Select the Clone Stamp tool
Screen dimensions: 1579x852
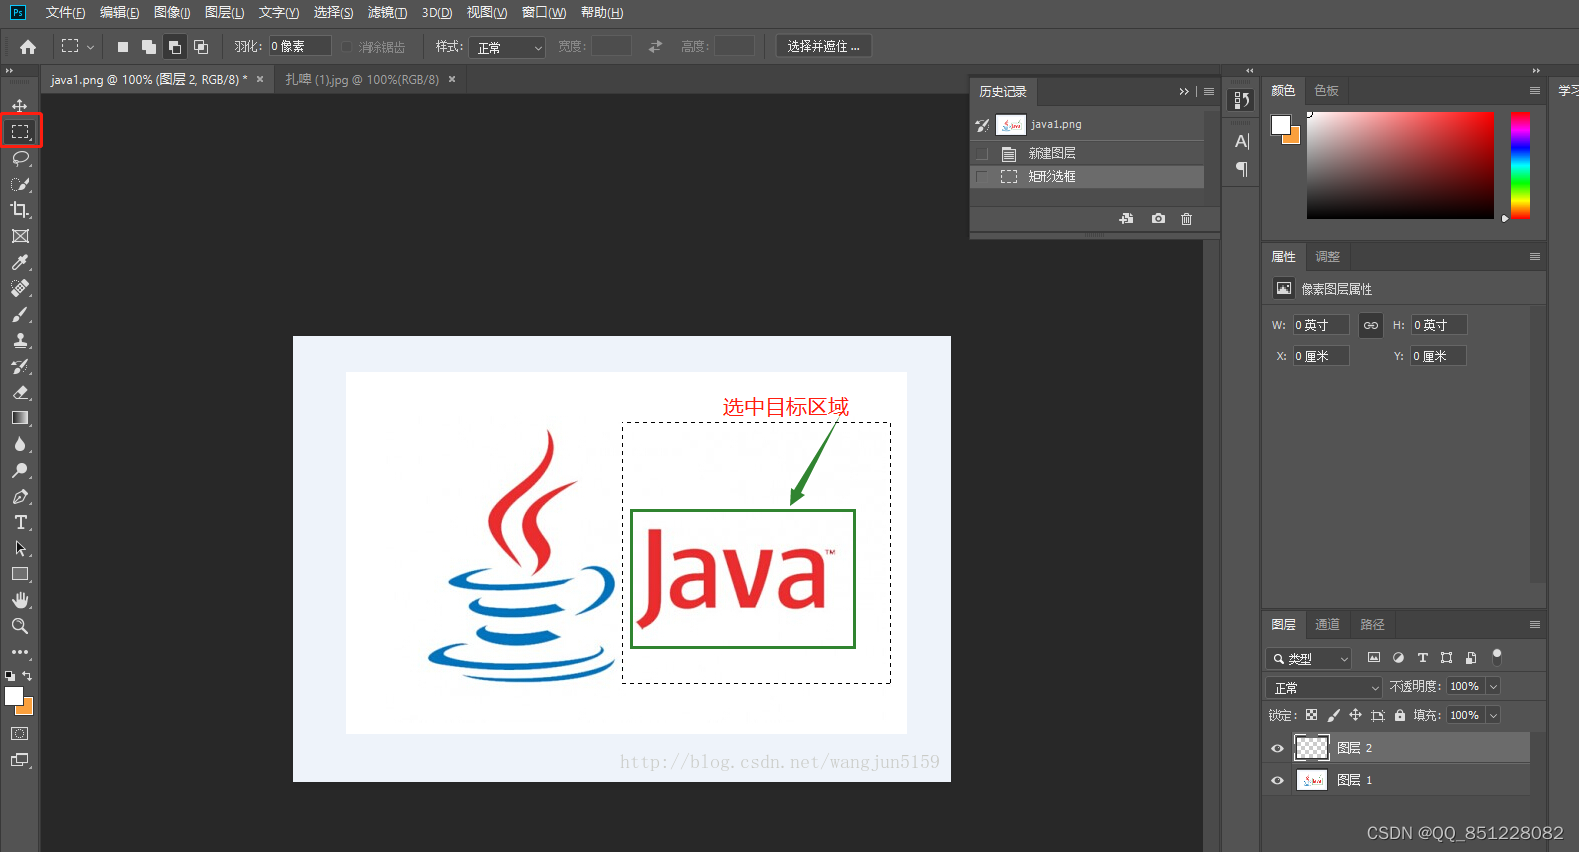tap(20, 340)
